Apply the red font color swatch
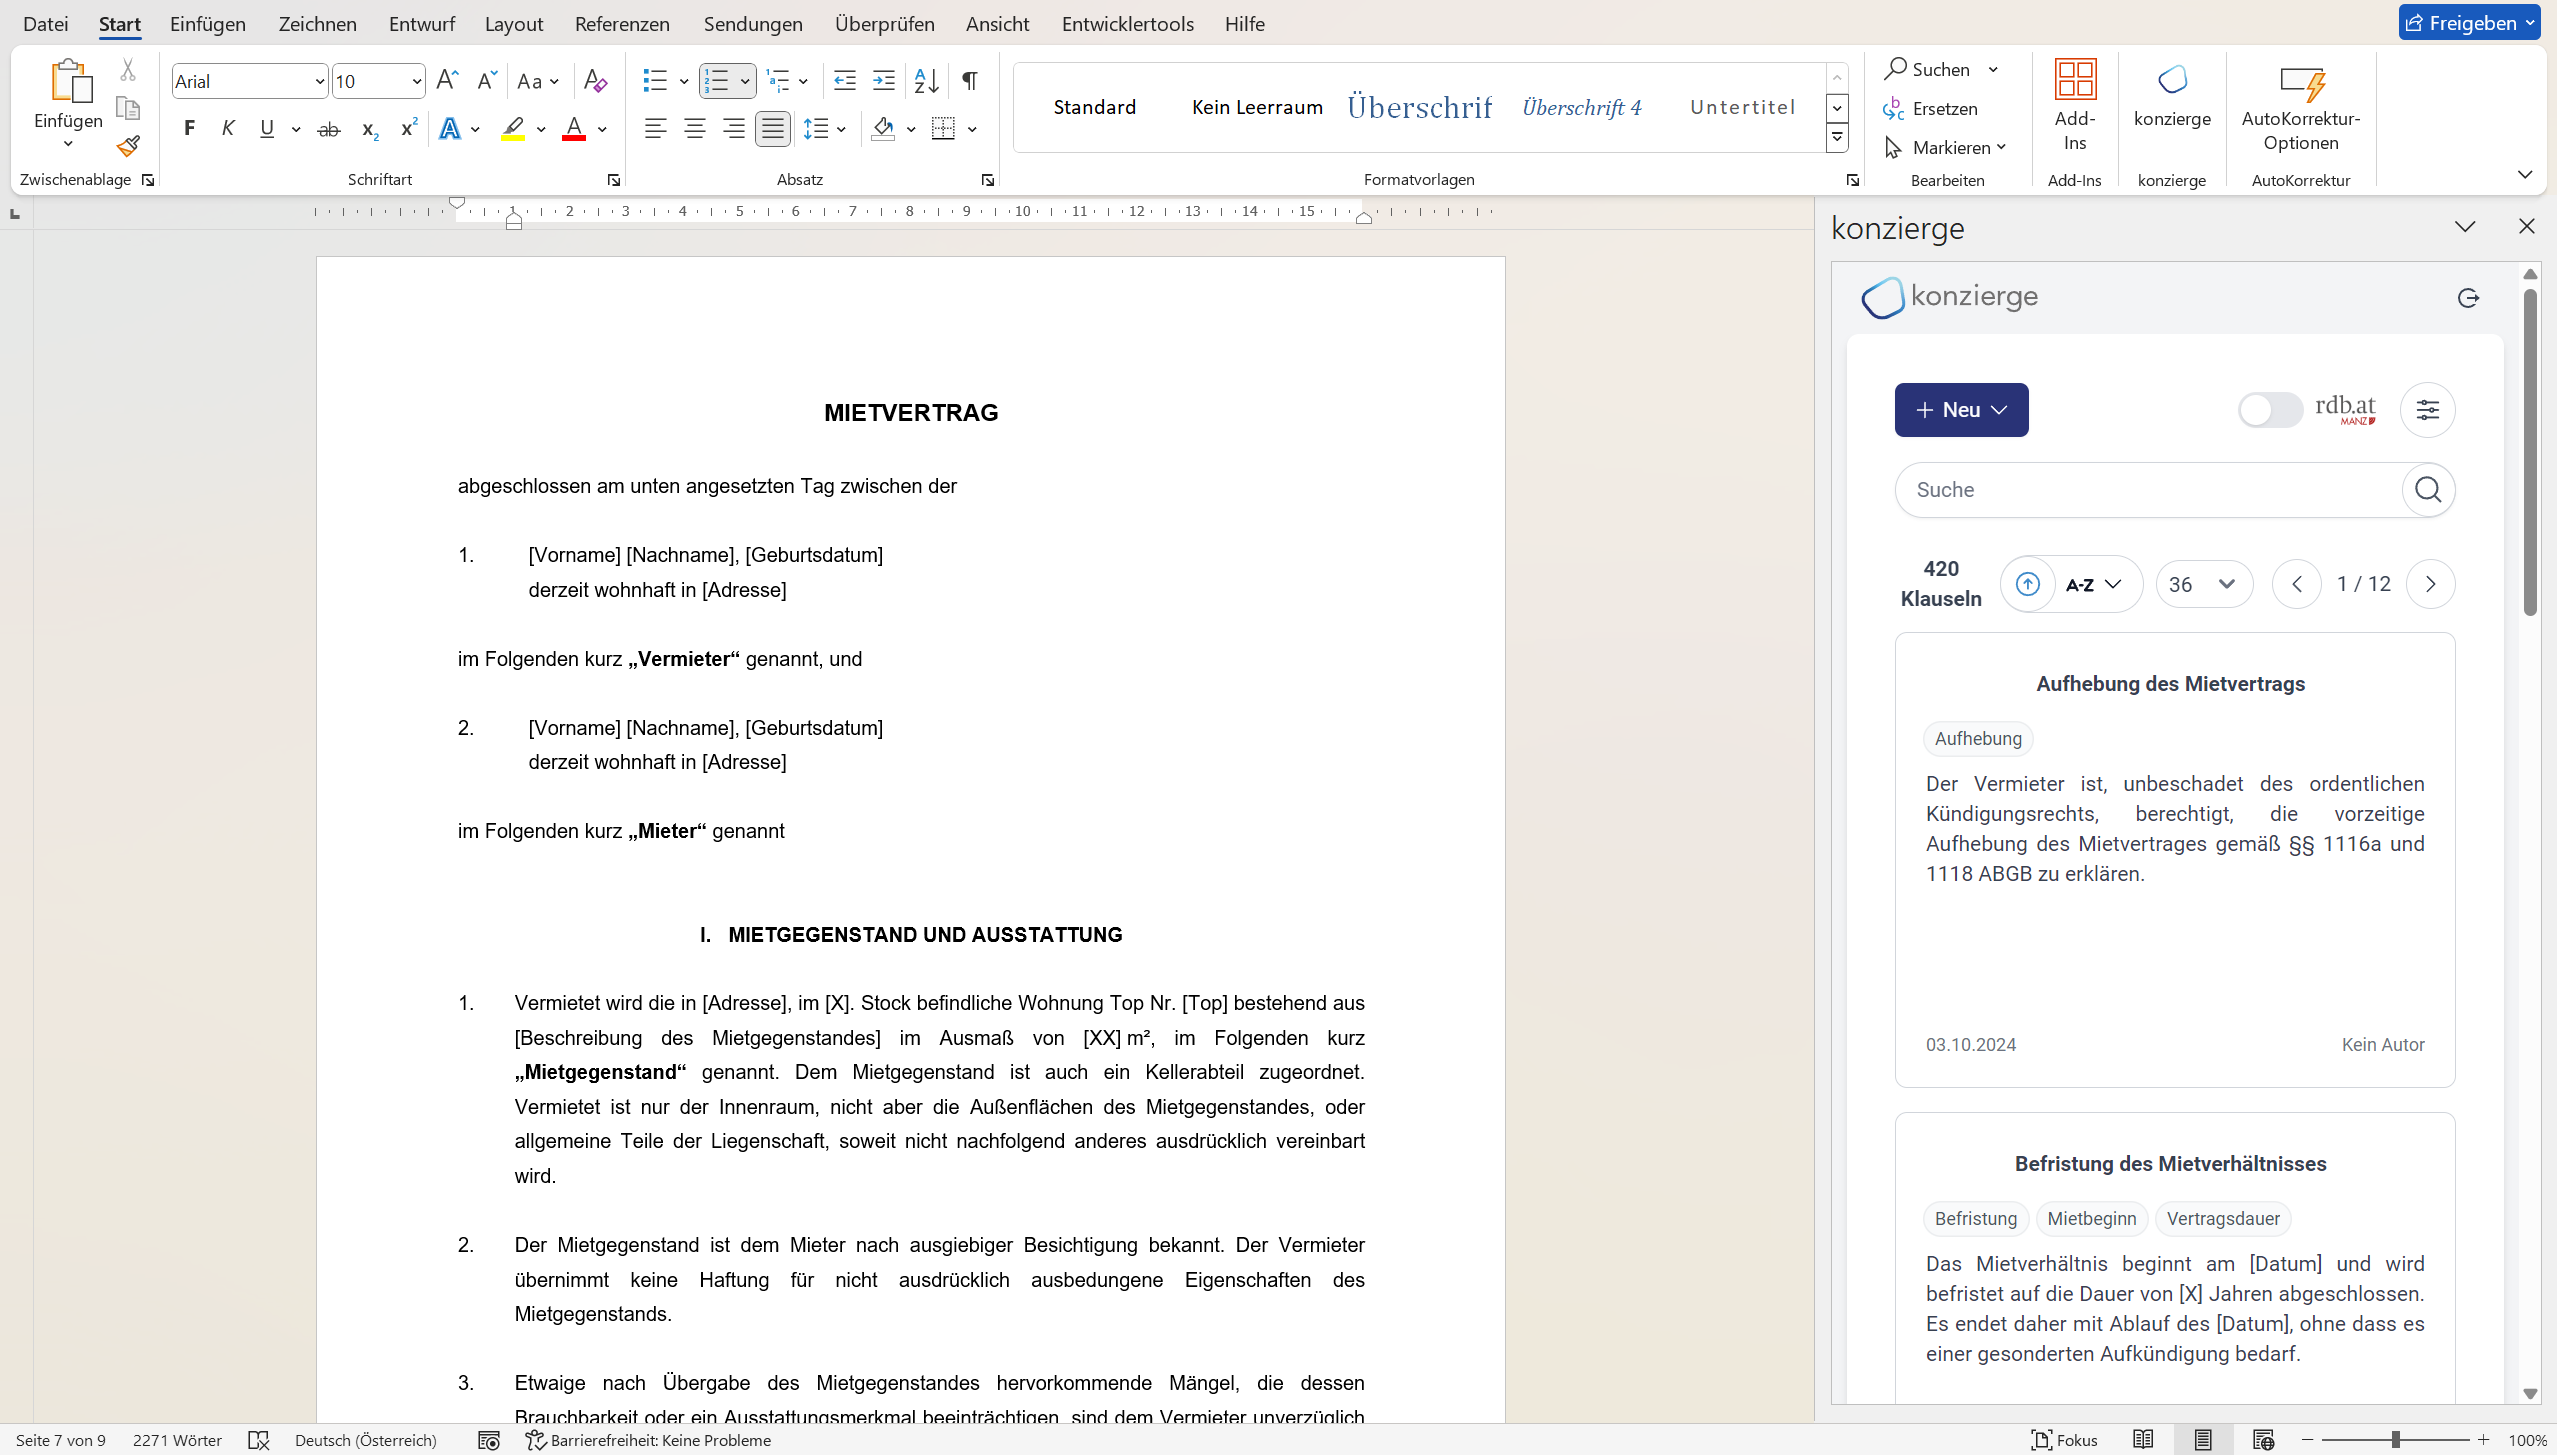The height and width of the screenshot is (1455, 2557). tap(573, 129)
